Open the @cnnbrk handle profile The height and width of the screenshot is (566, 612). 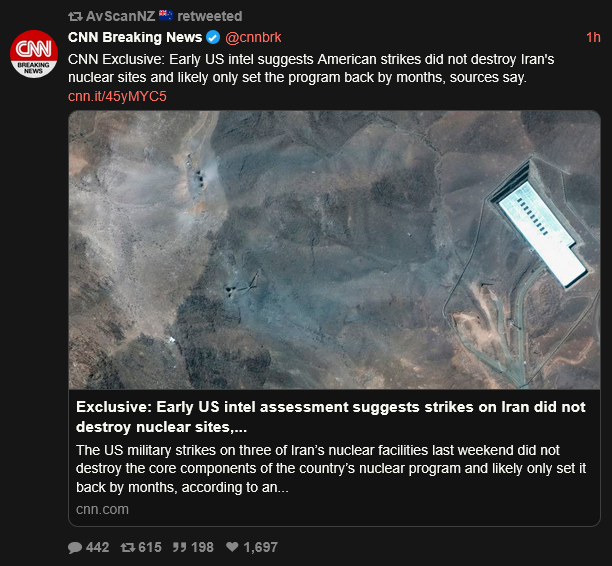click(x=253, y=37)
